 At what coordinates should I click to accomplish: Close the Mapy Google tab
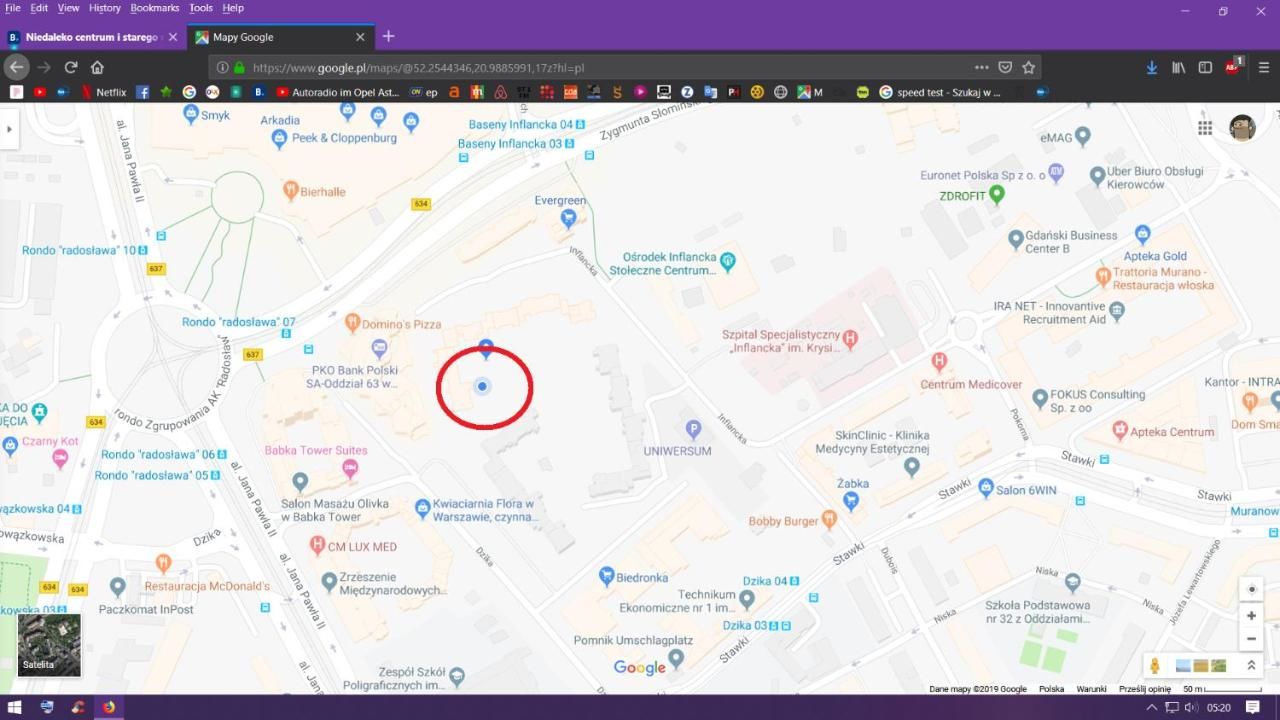coord(360,37)
